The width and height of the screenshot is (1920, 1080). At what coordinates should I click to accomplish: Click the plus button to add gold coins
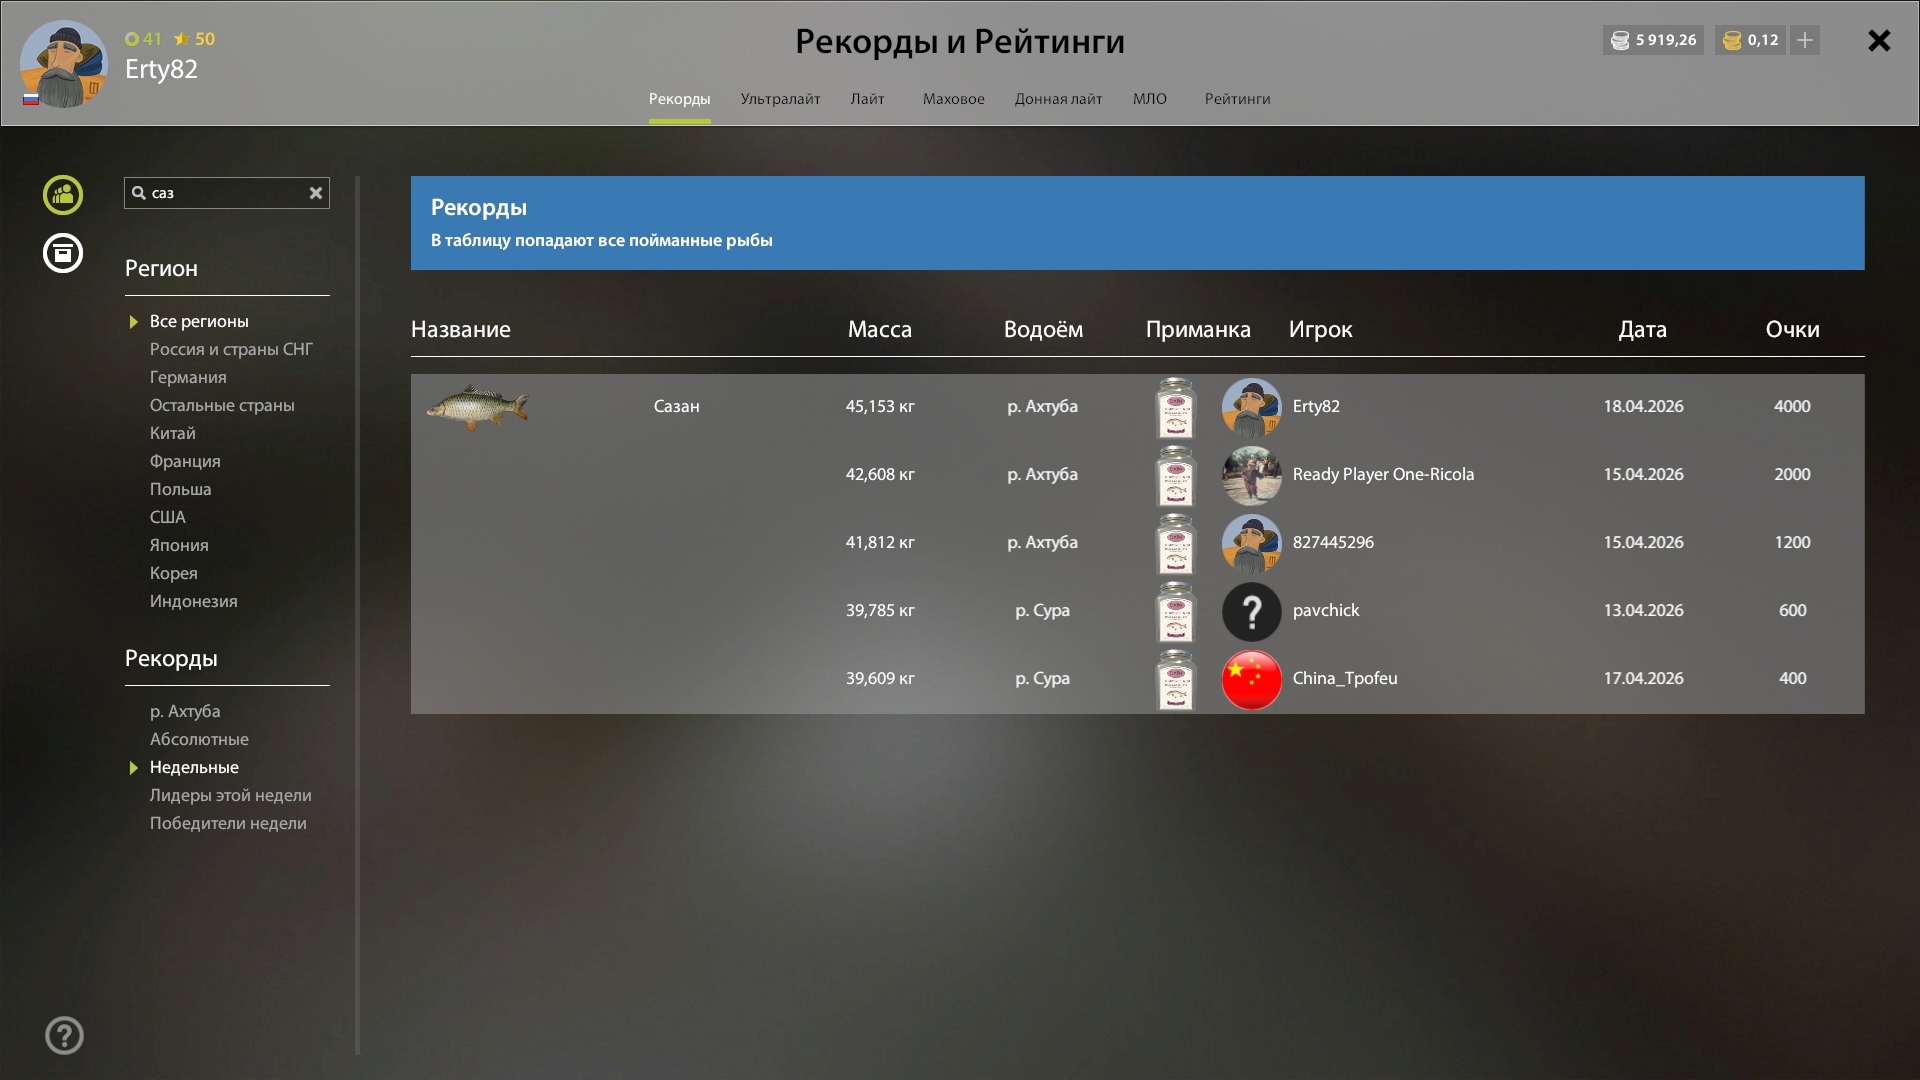1805,40
